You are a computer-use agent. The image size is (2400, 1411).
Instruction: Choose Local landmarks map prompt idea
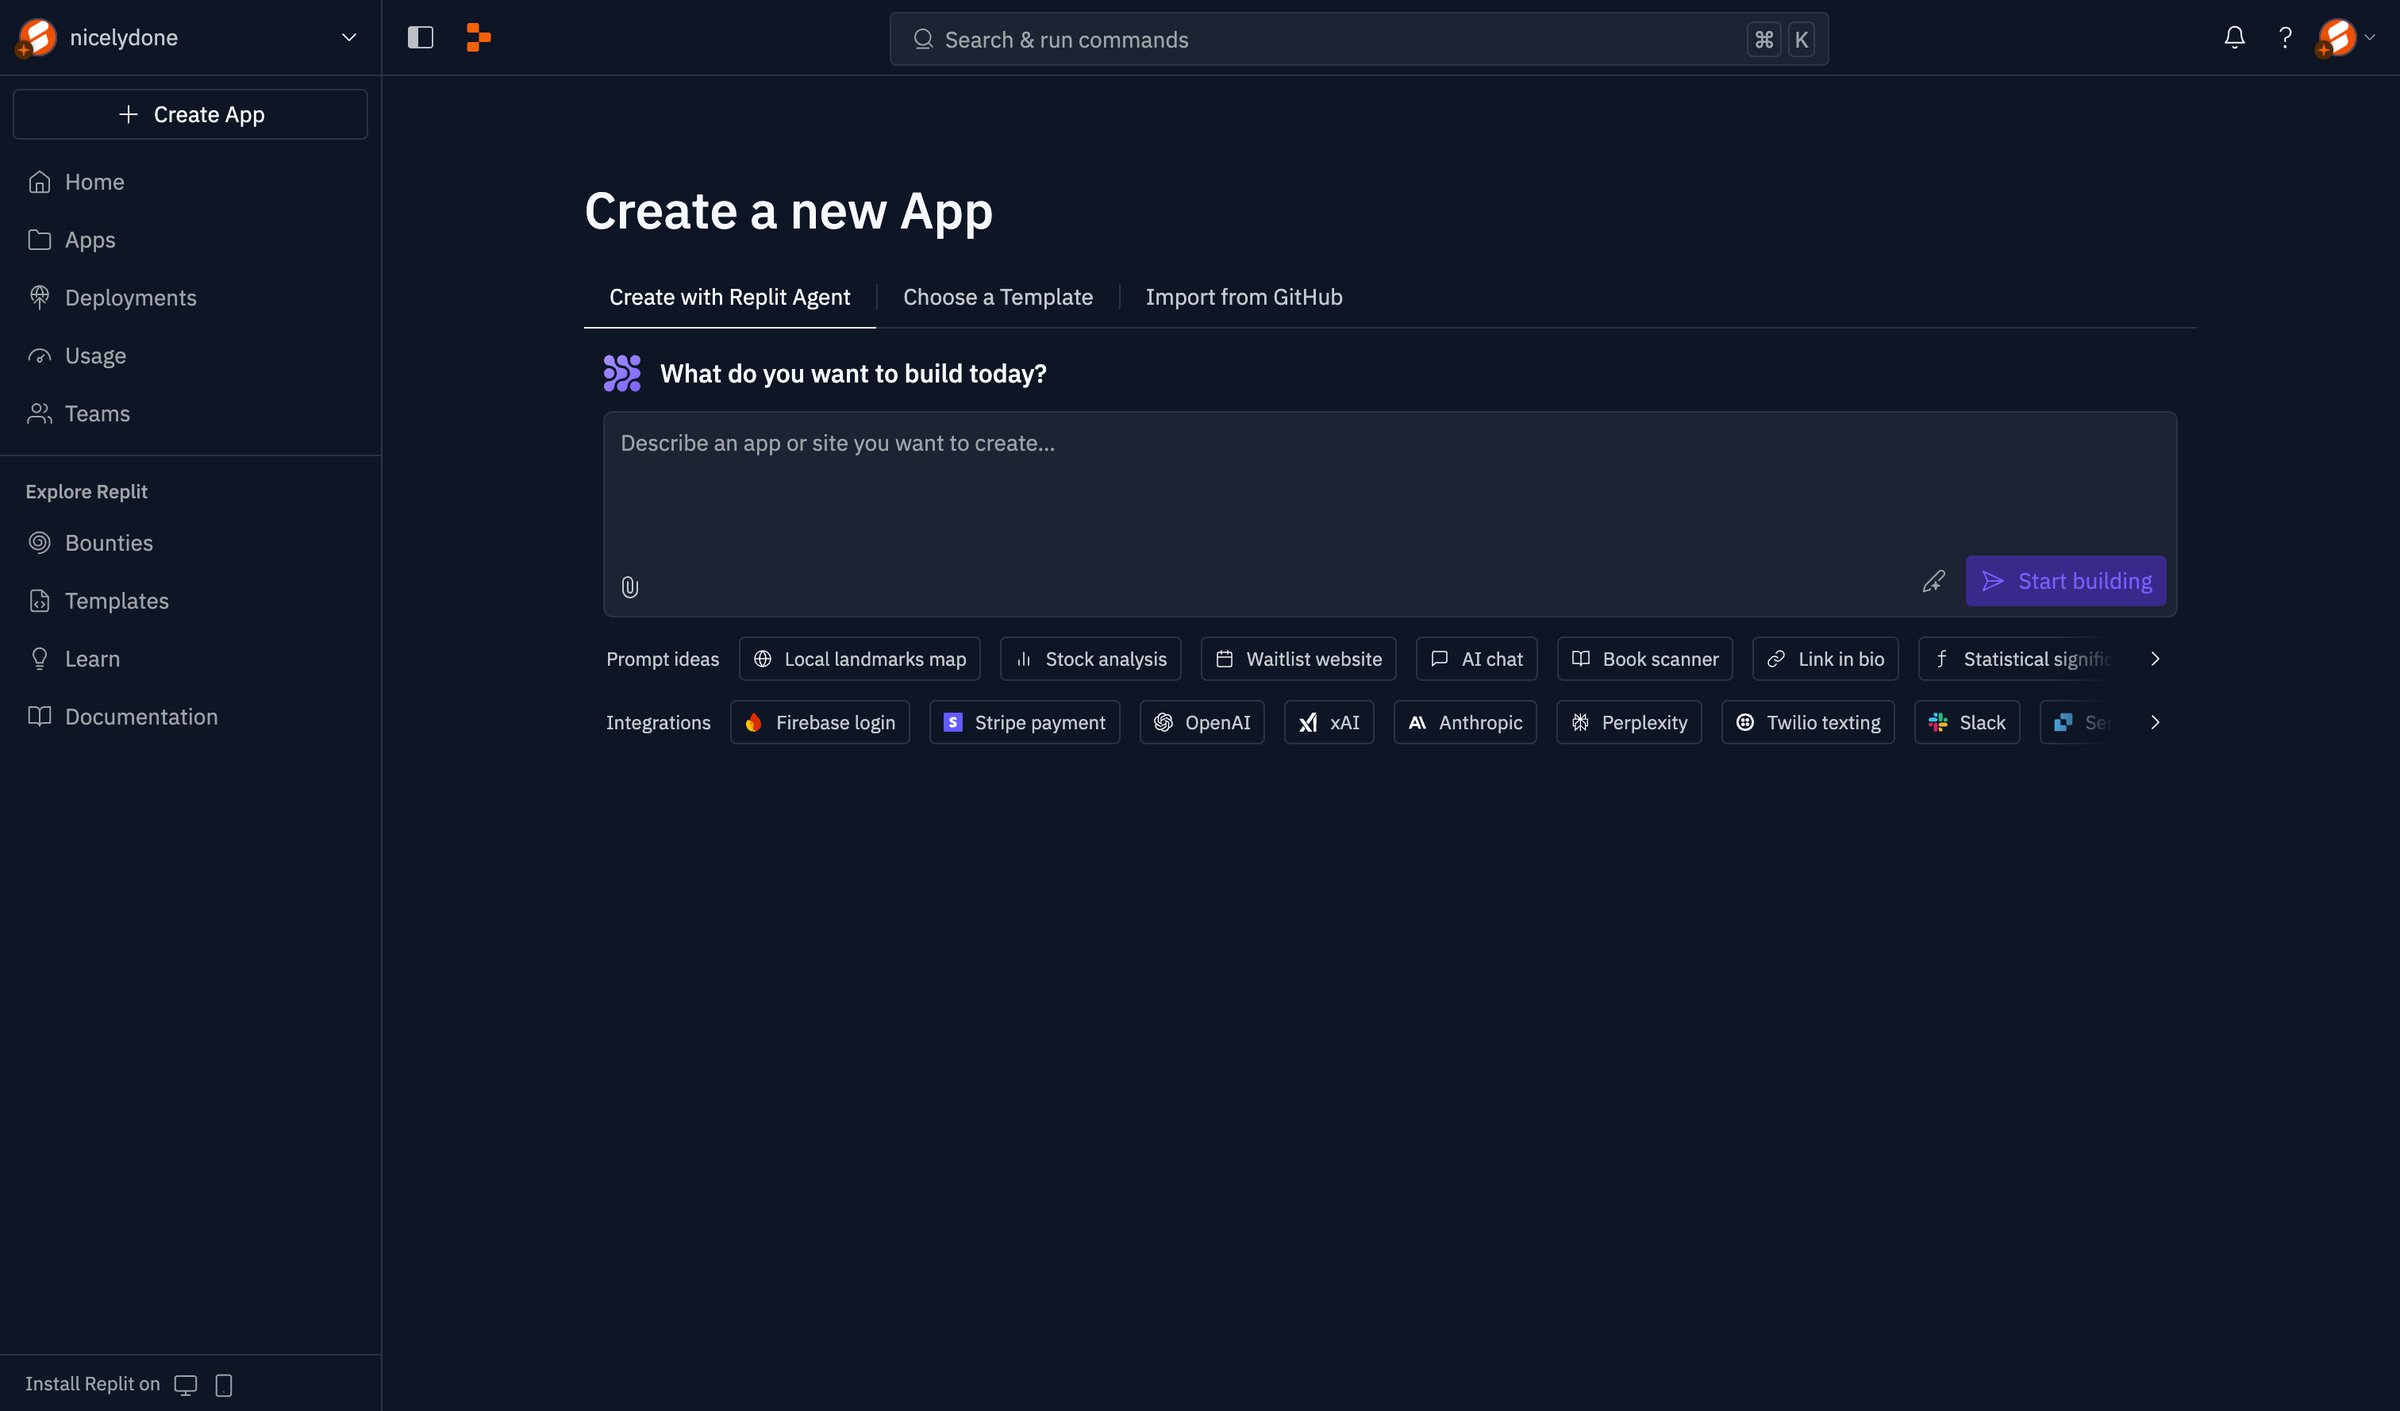(860, 659)
